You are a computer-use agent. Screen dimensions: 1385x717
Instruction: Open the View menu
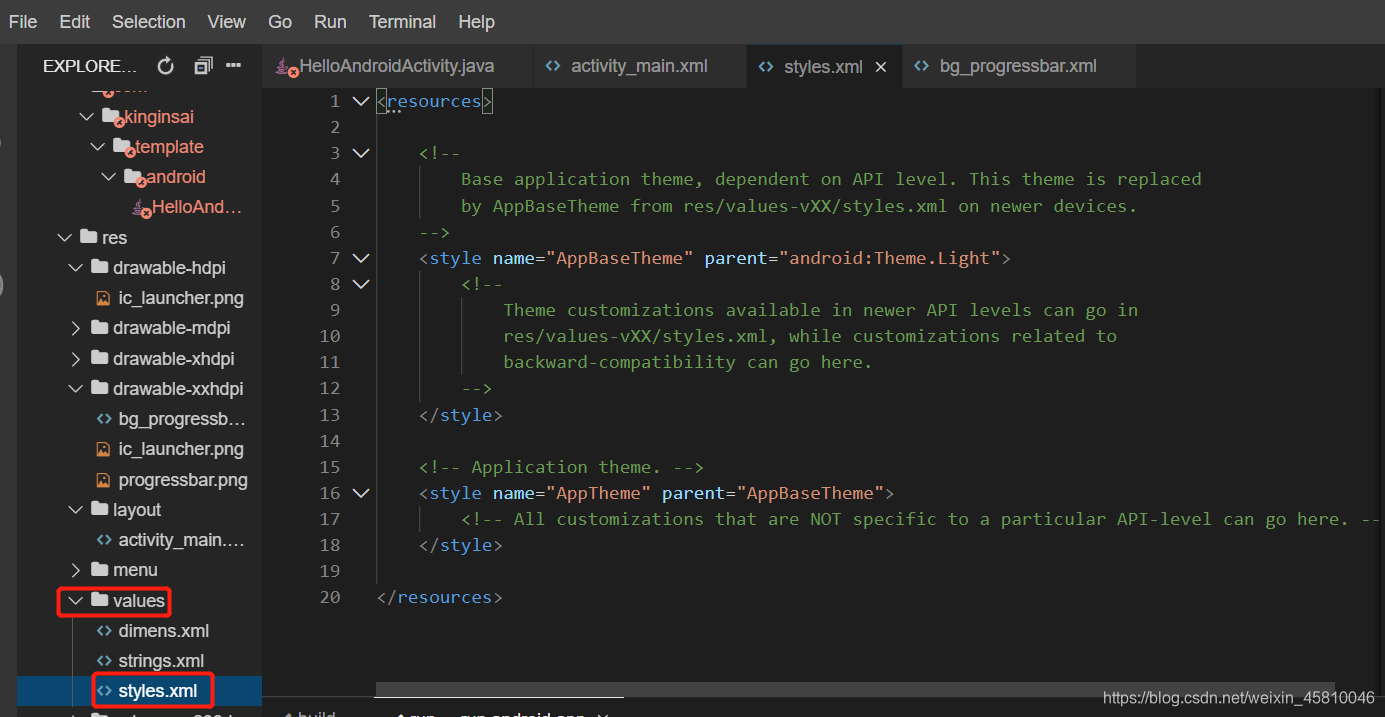[x=227, y=21]
